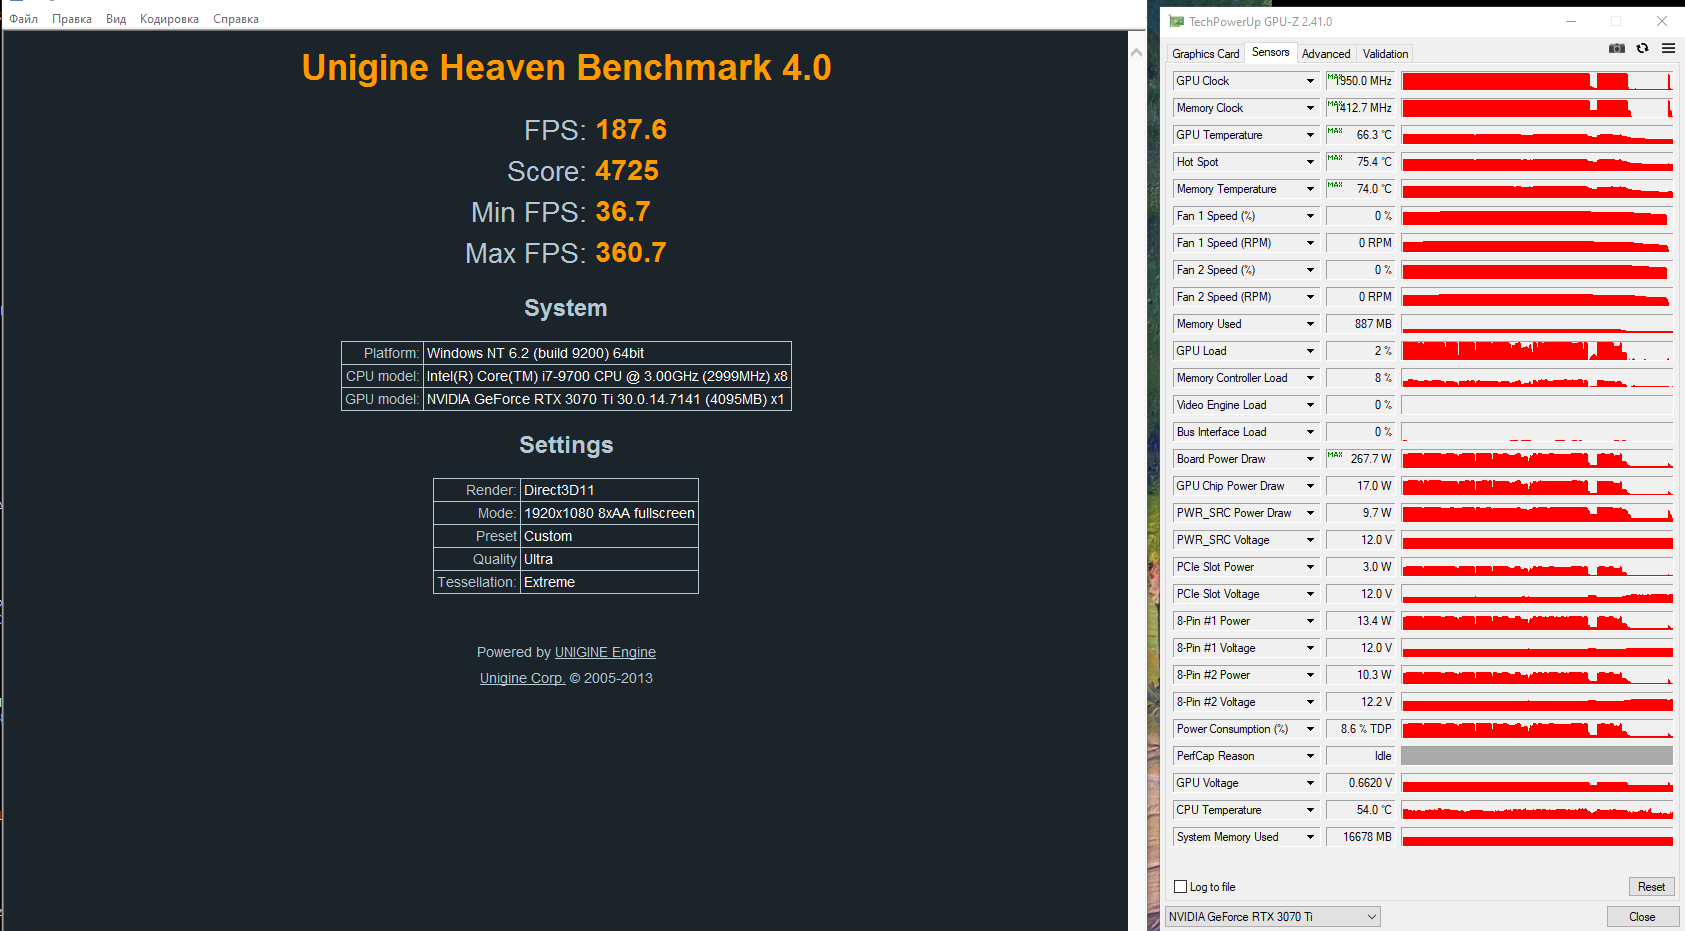This screenshot has width=1685, height=931.
Task: Expand the Fan 2 Speed (%) dropdown
Action: click(x=1310, y=270)
